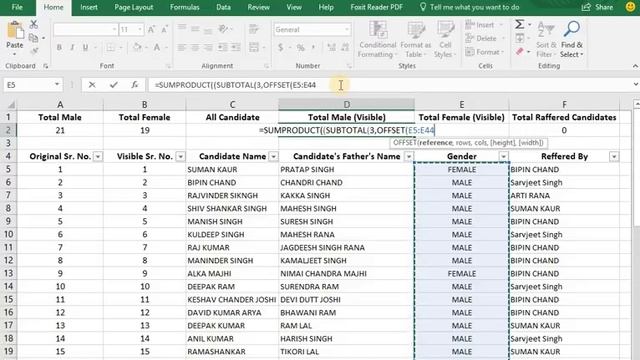Click the Share button
This screenshot has width=640, height=360.
tap(597, 7)
